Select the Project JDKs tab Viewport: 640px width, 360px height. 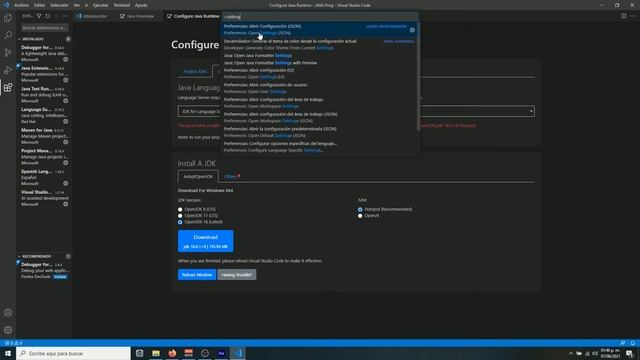(x=195, y=71)
